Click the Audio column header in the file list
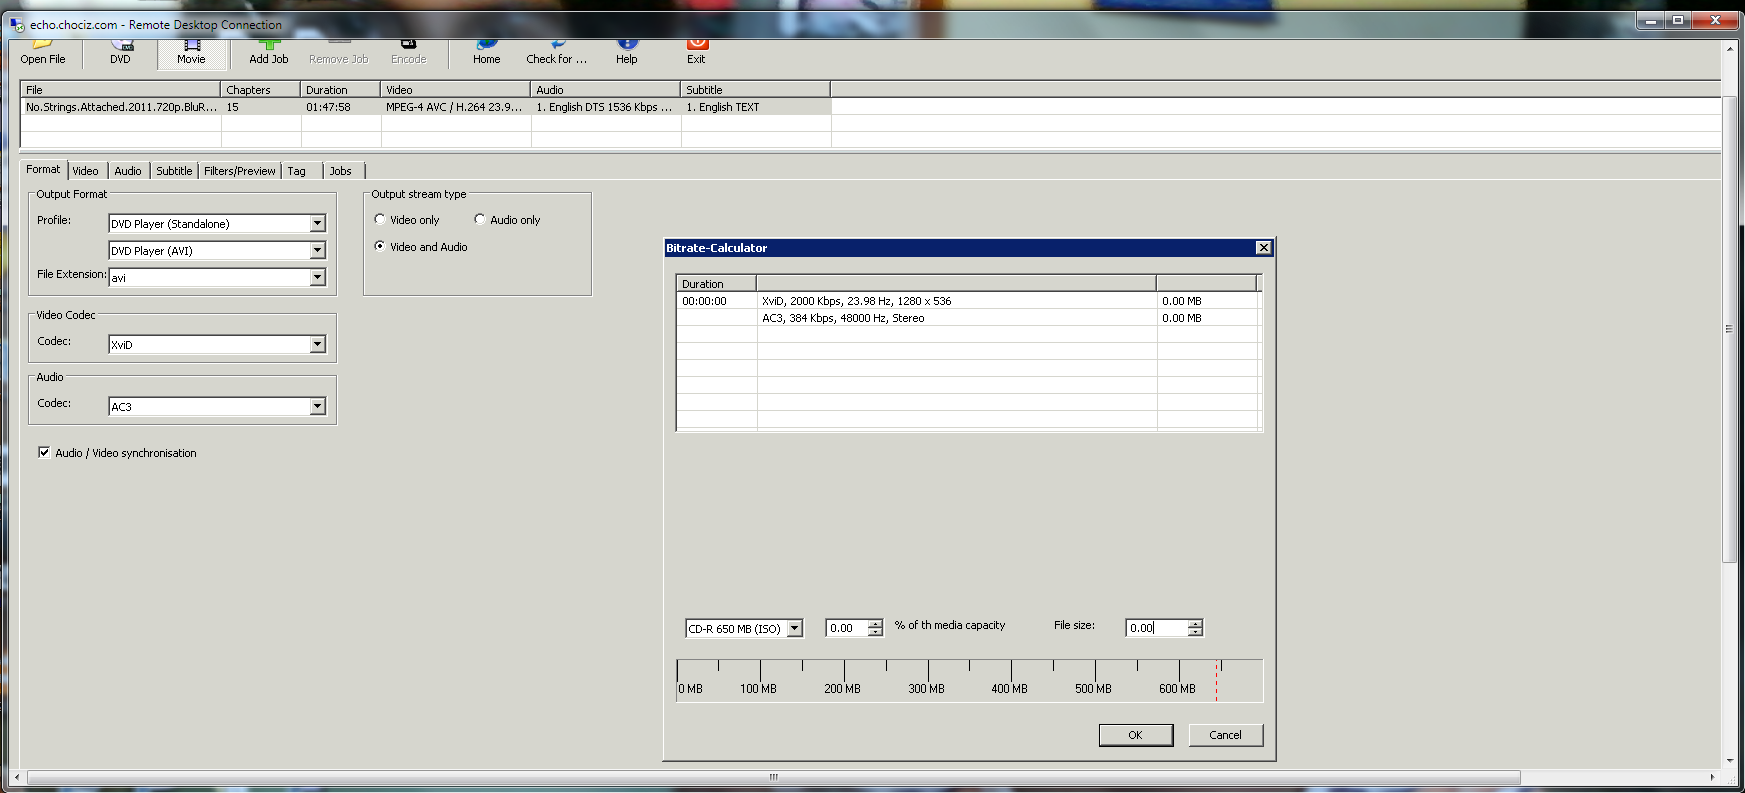The image size is (1745, 793). click(606, 89)
